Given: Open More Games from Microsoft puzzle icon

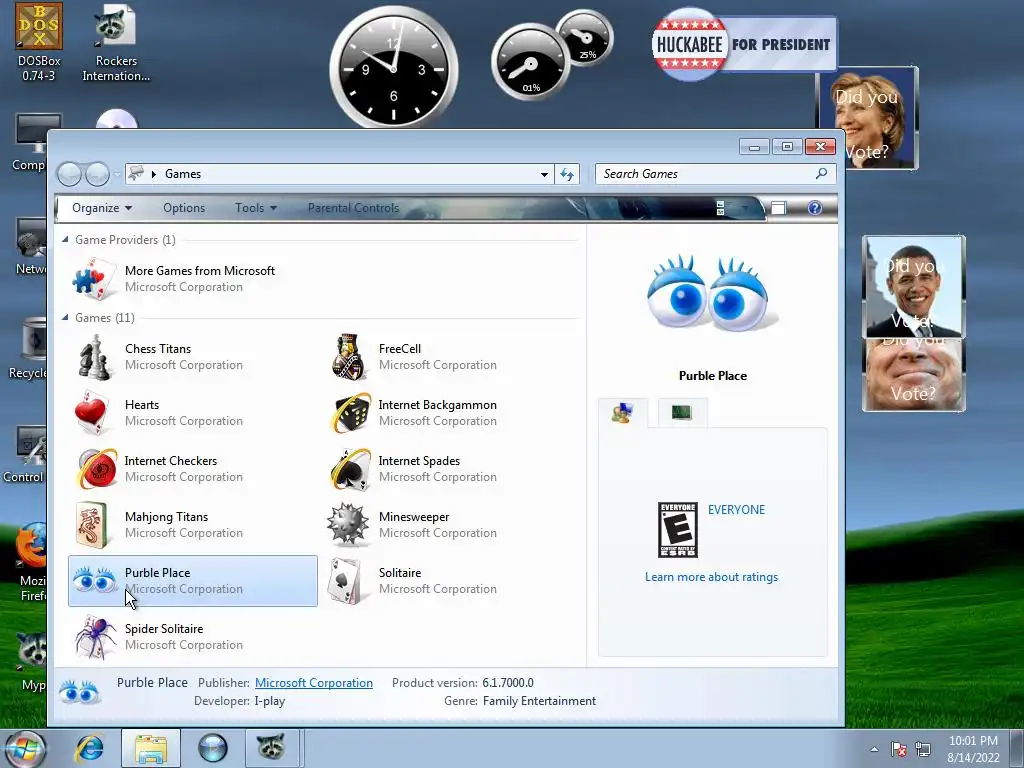Looking at the screenshot, I should 95,279.
